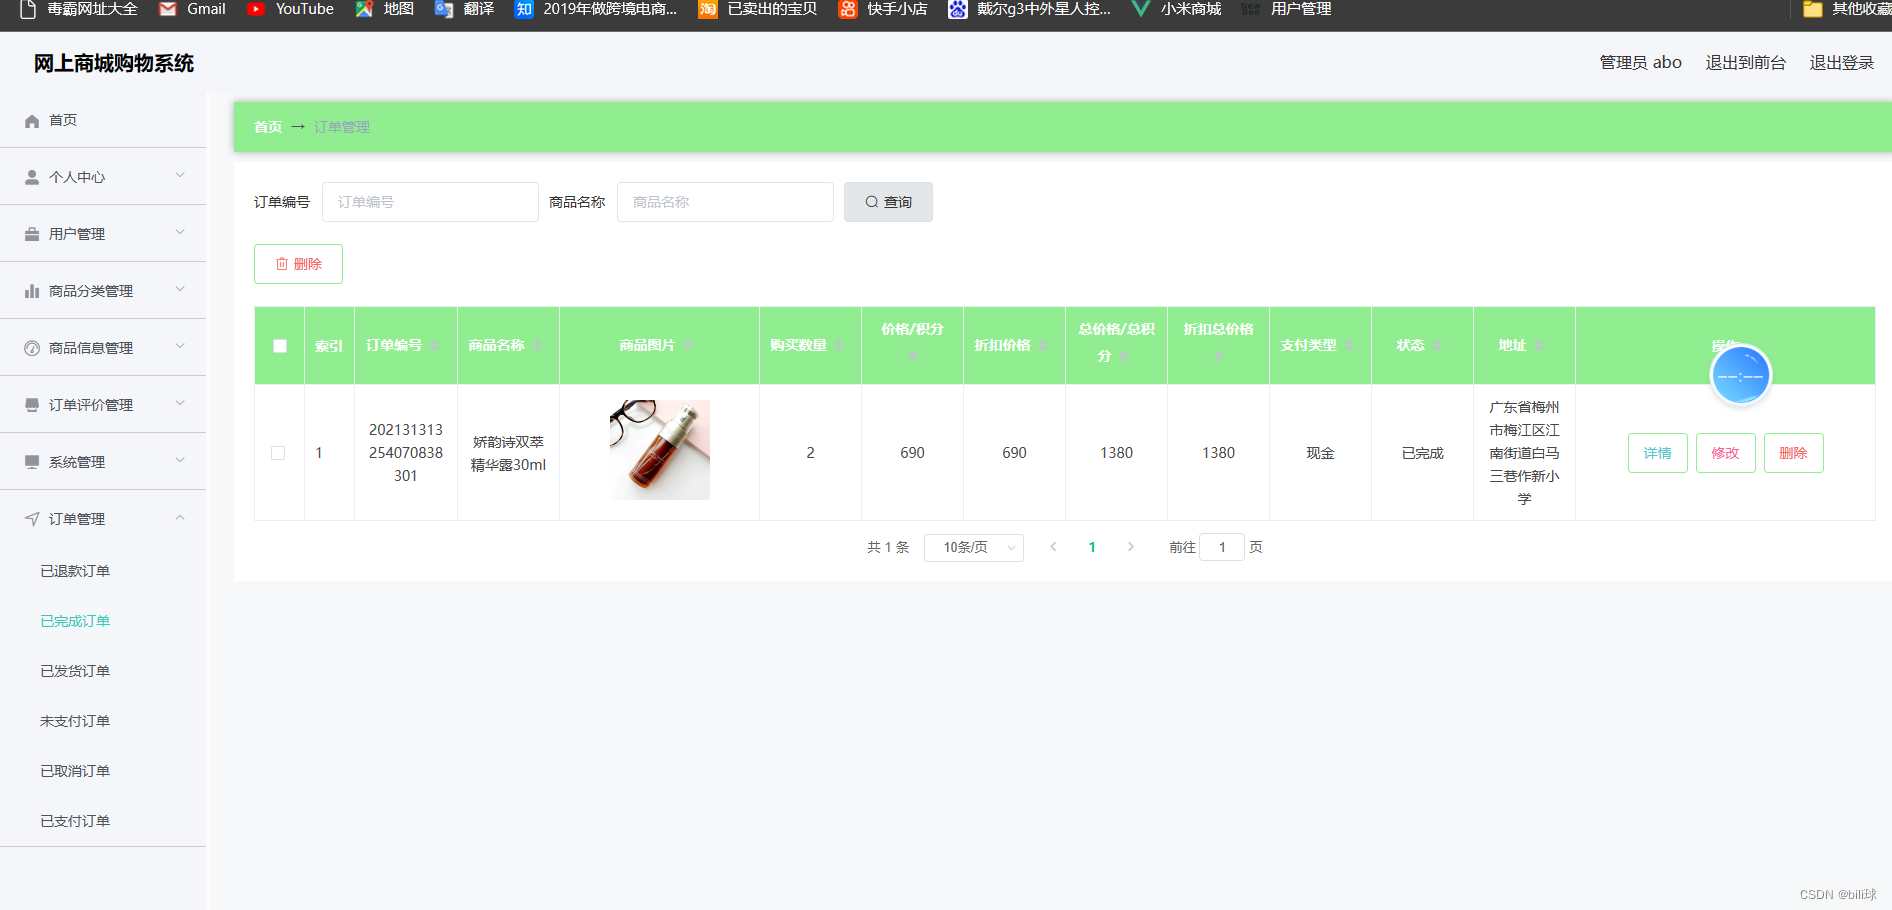Check the select-all checkbox in table header
The image size is (1892, 910).
click(279, 345)
